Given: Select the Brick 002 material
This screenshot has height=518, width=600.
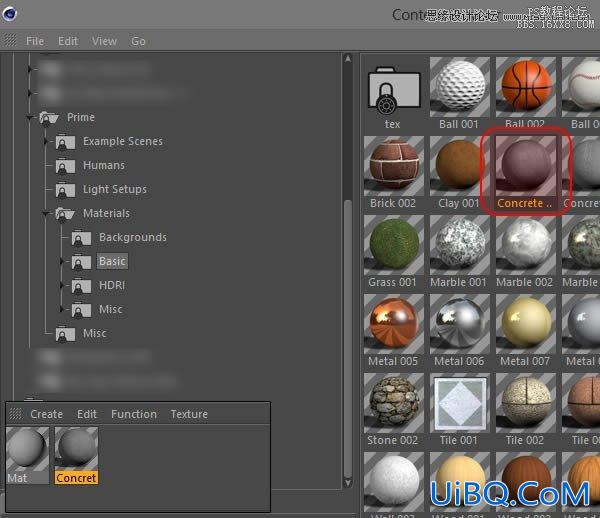Looking at the screenshot, I should click(394, 166).
